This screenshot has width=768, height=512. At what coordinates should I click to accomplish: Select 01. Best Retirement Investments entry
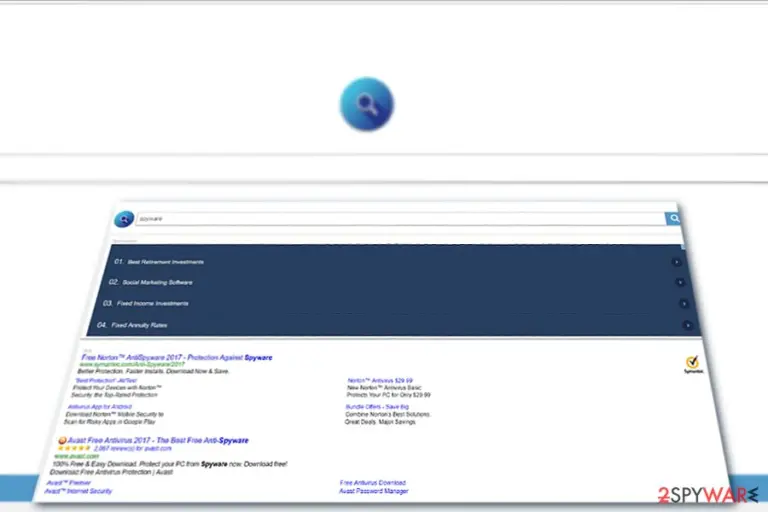pos(159,262)
